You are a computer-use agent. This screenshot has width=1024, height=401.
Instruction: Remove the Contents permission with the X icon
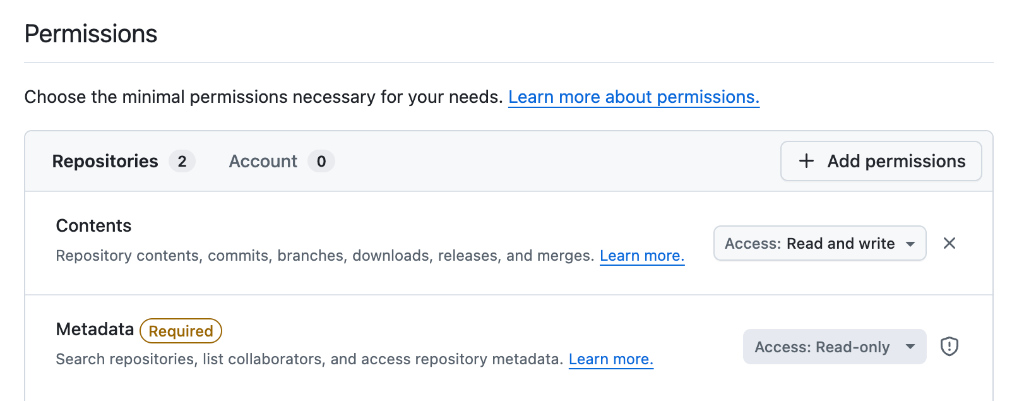pos(950,243)
